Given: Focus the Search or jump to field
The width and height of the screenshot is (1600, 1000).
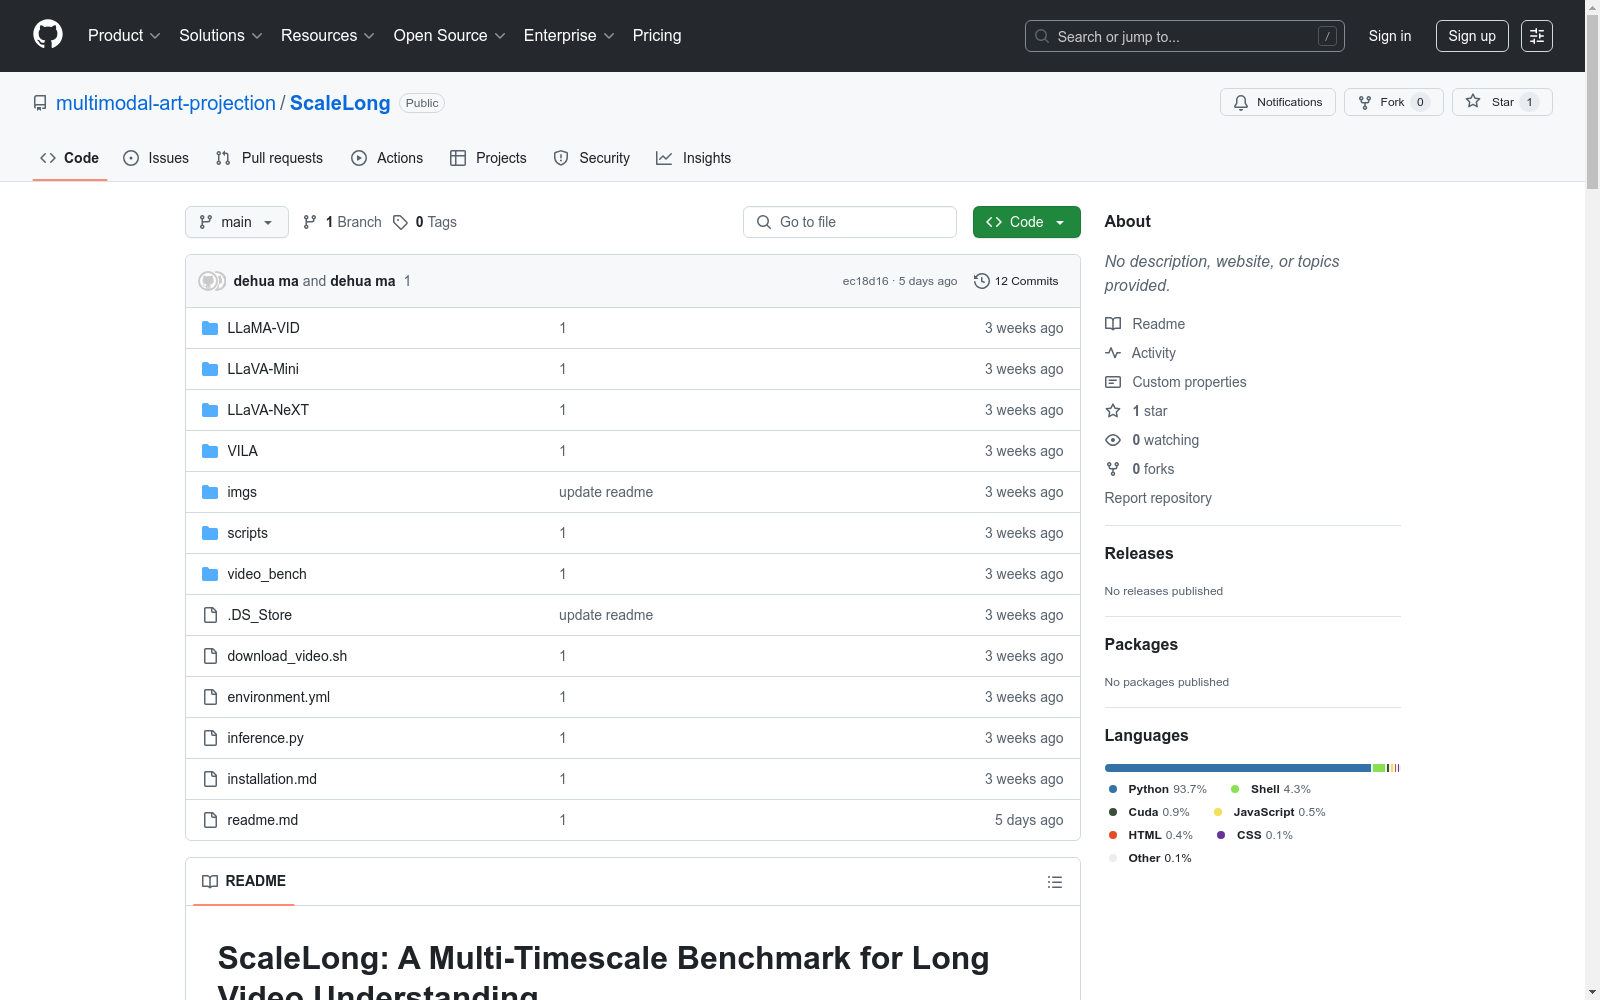Looking at the screenshot, I should [1185, 36].
